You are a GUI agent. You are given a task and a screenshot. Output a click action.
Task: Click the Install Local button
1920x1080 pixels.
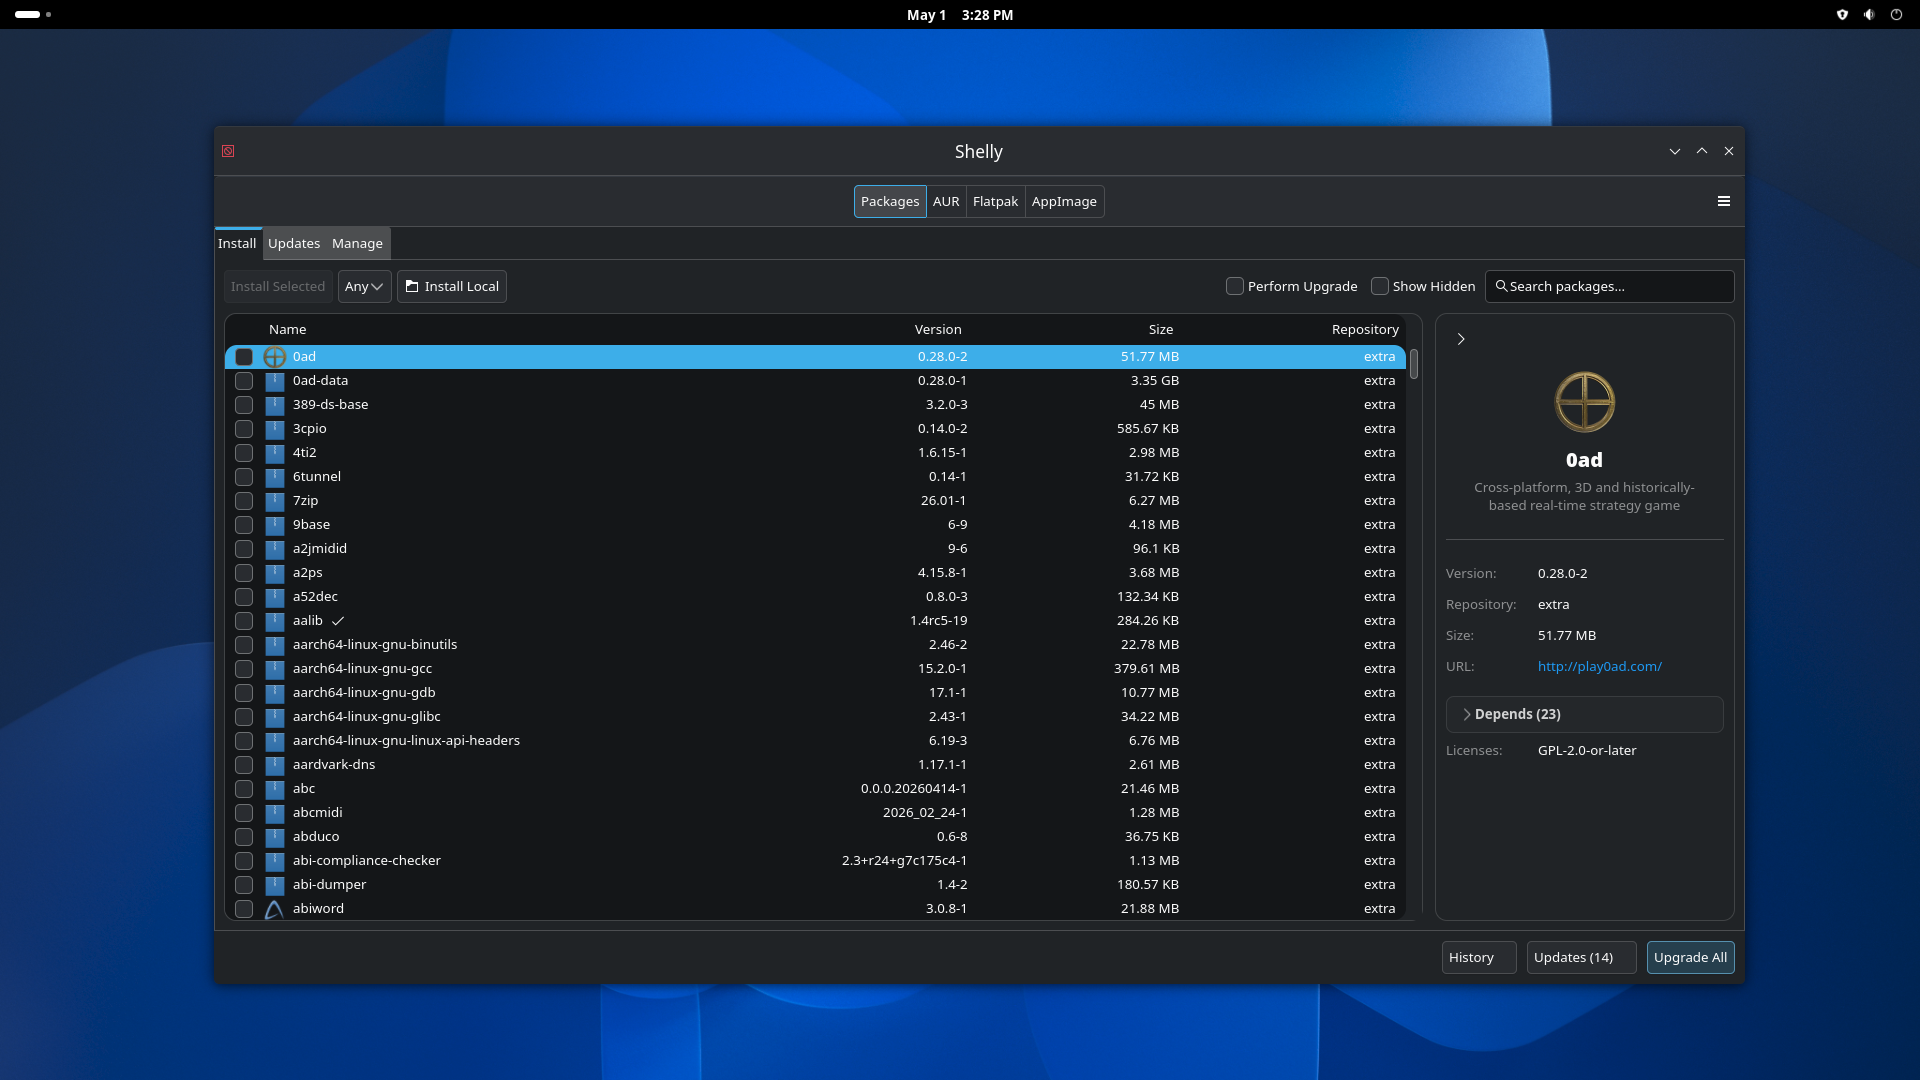452,286
